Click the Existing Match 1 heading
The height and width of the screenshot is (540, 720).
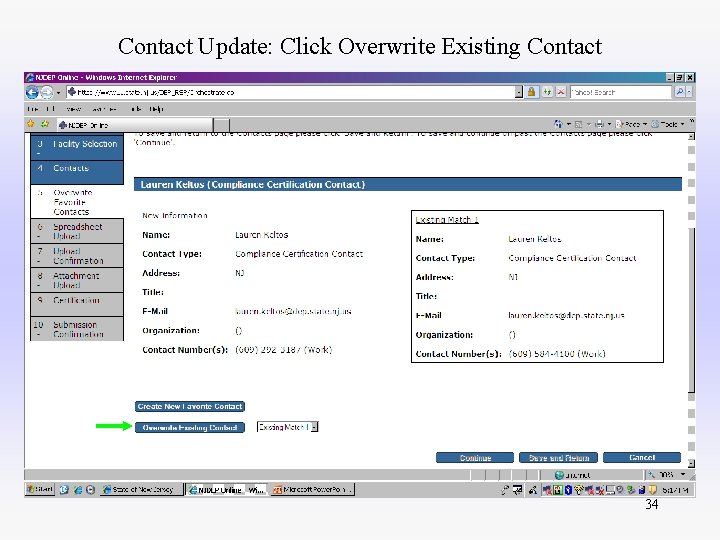coord(447,219)
